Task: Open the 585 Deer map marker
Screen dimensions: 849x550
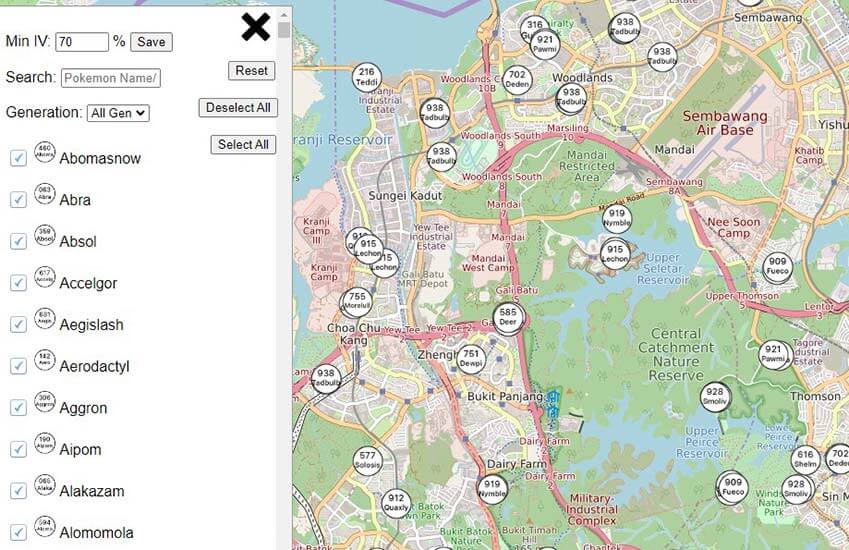Action: (x=508, y=319)
